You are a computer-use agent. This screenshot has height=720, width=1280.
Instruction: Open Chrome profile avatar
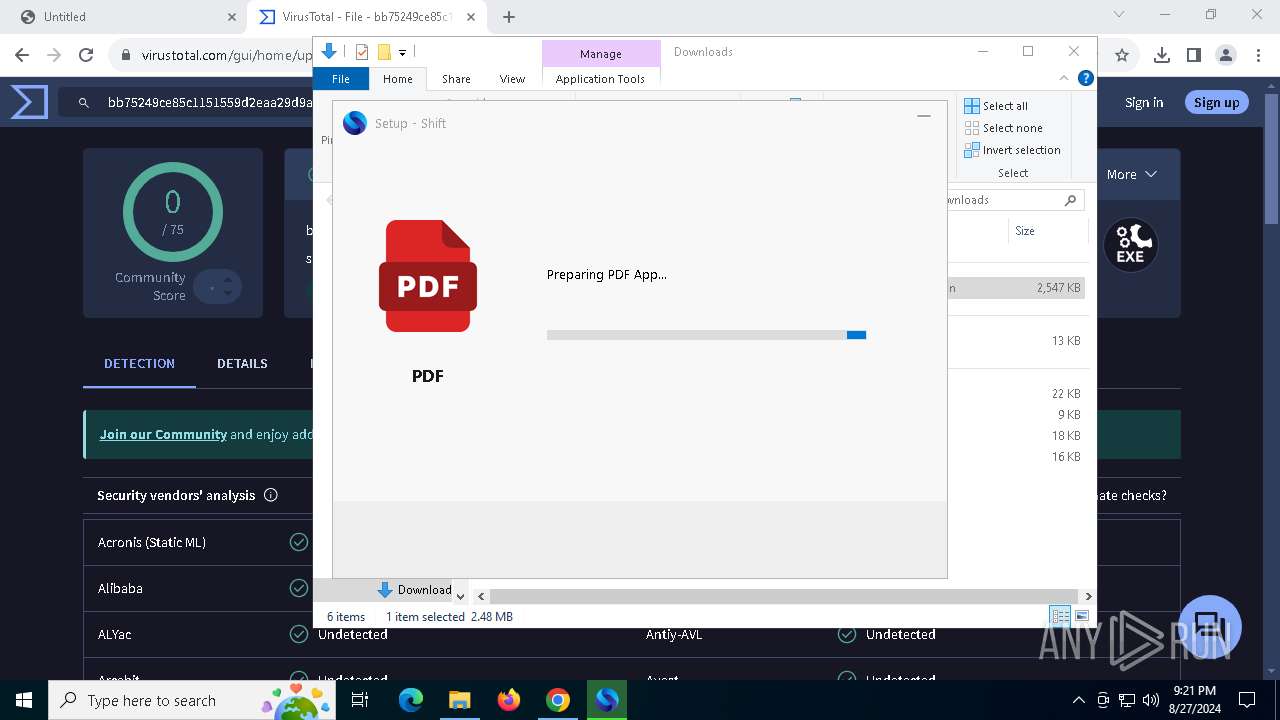[x=1226, y=55]
